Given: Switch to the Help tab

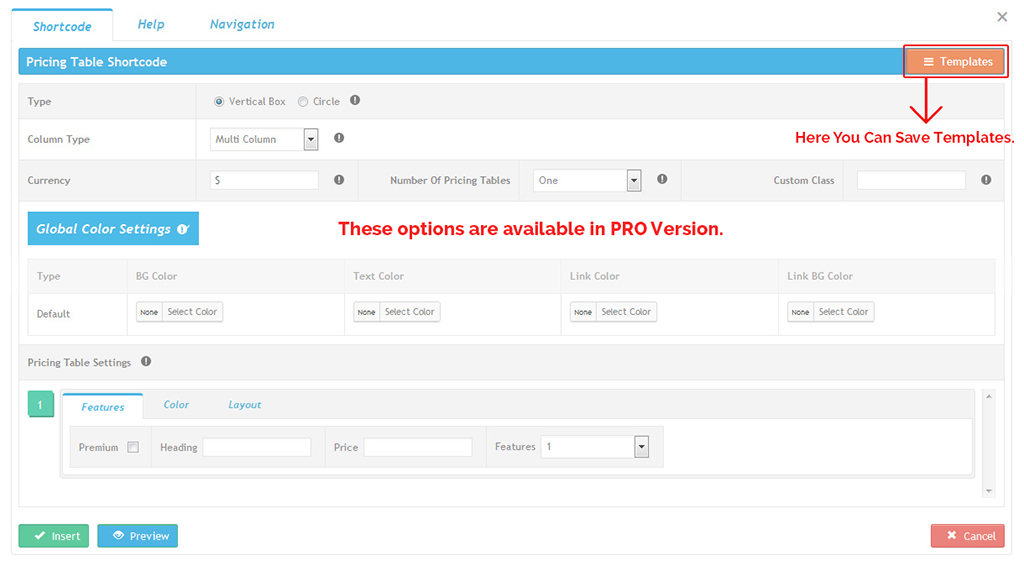Looking at the screenshot, I should 151,24.
